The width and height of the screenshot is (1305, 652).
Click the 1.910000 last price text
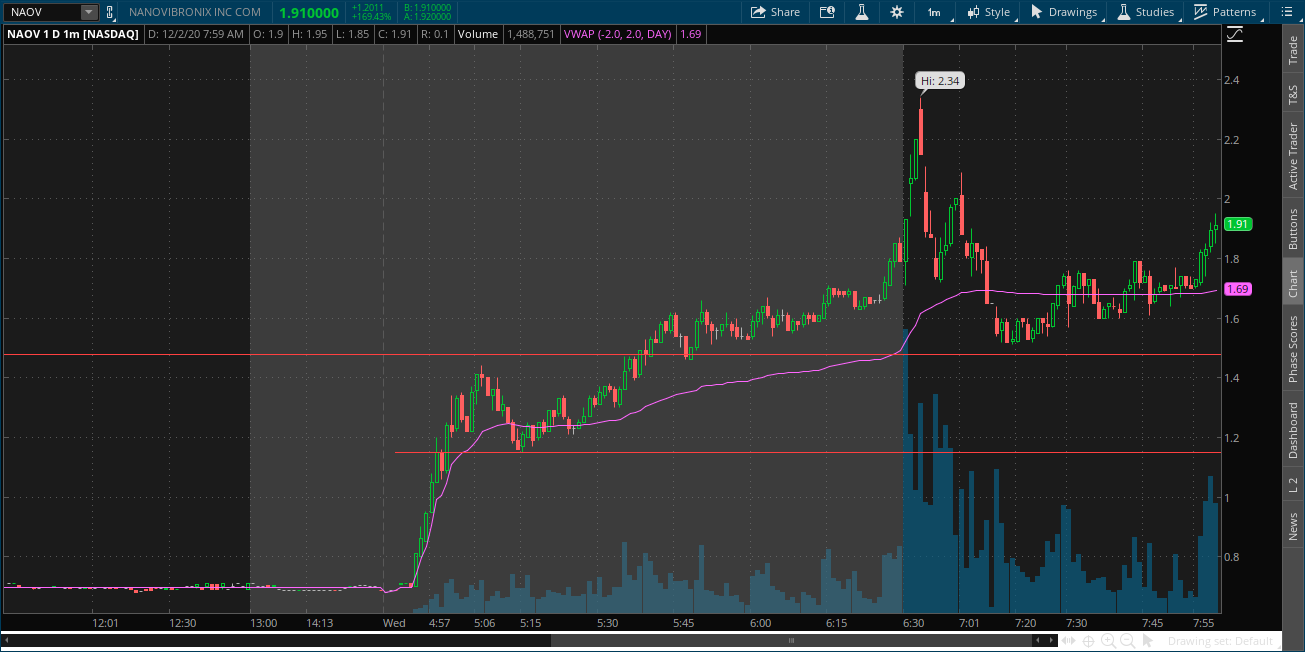point(309,13)
